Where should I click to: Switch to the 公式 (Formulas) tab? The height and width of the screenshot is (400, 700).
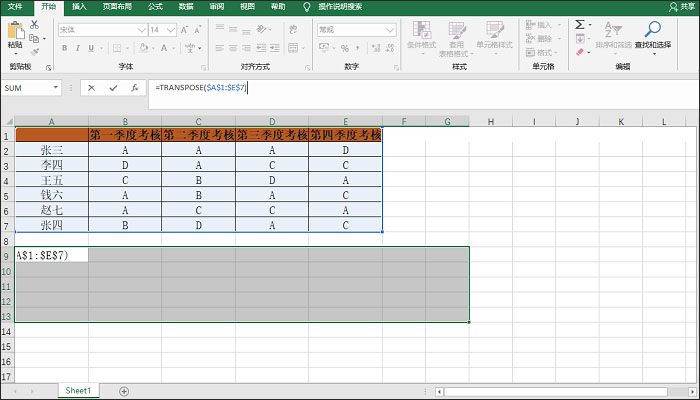(x=155, y=7)
